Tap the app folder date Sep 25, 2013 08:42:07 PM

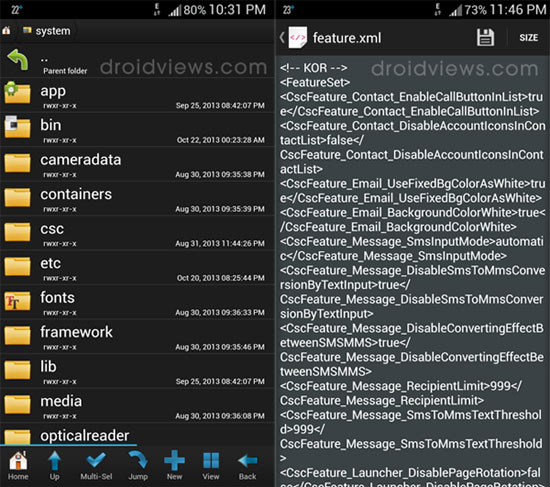coord(220,106)
